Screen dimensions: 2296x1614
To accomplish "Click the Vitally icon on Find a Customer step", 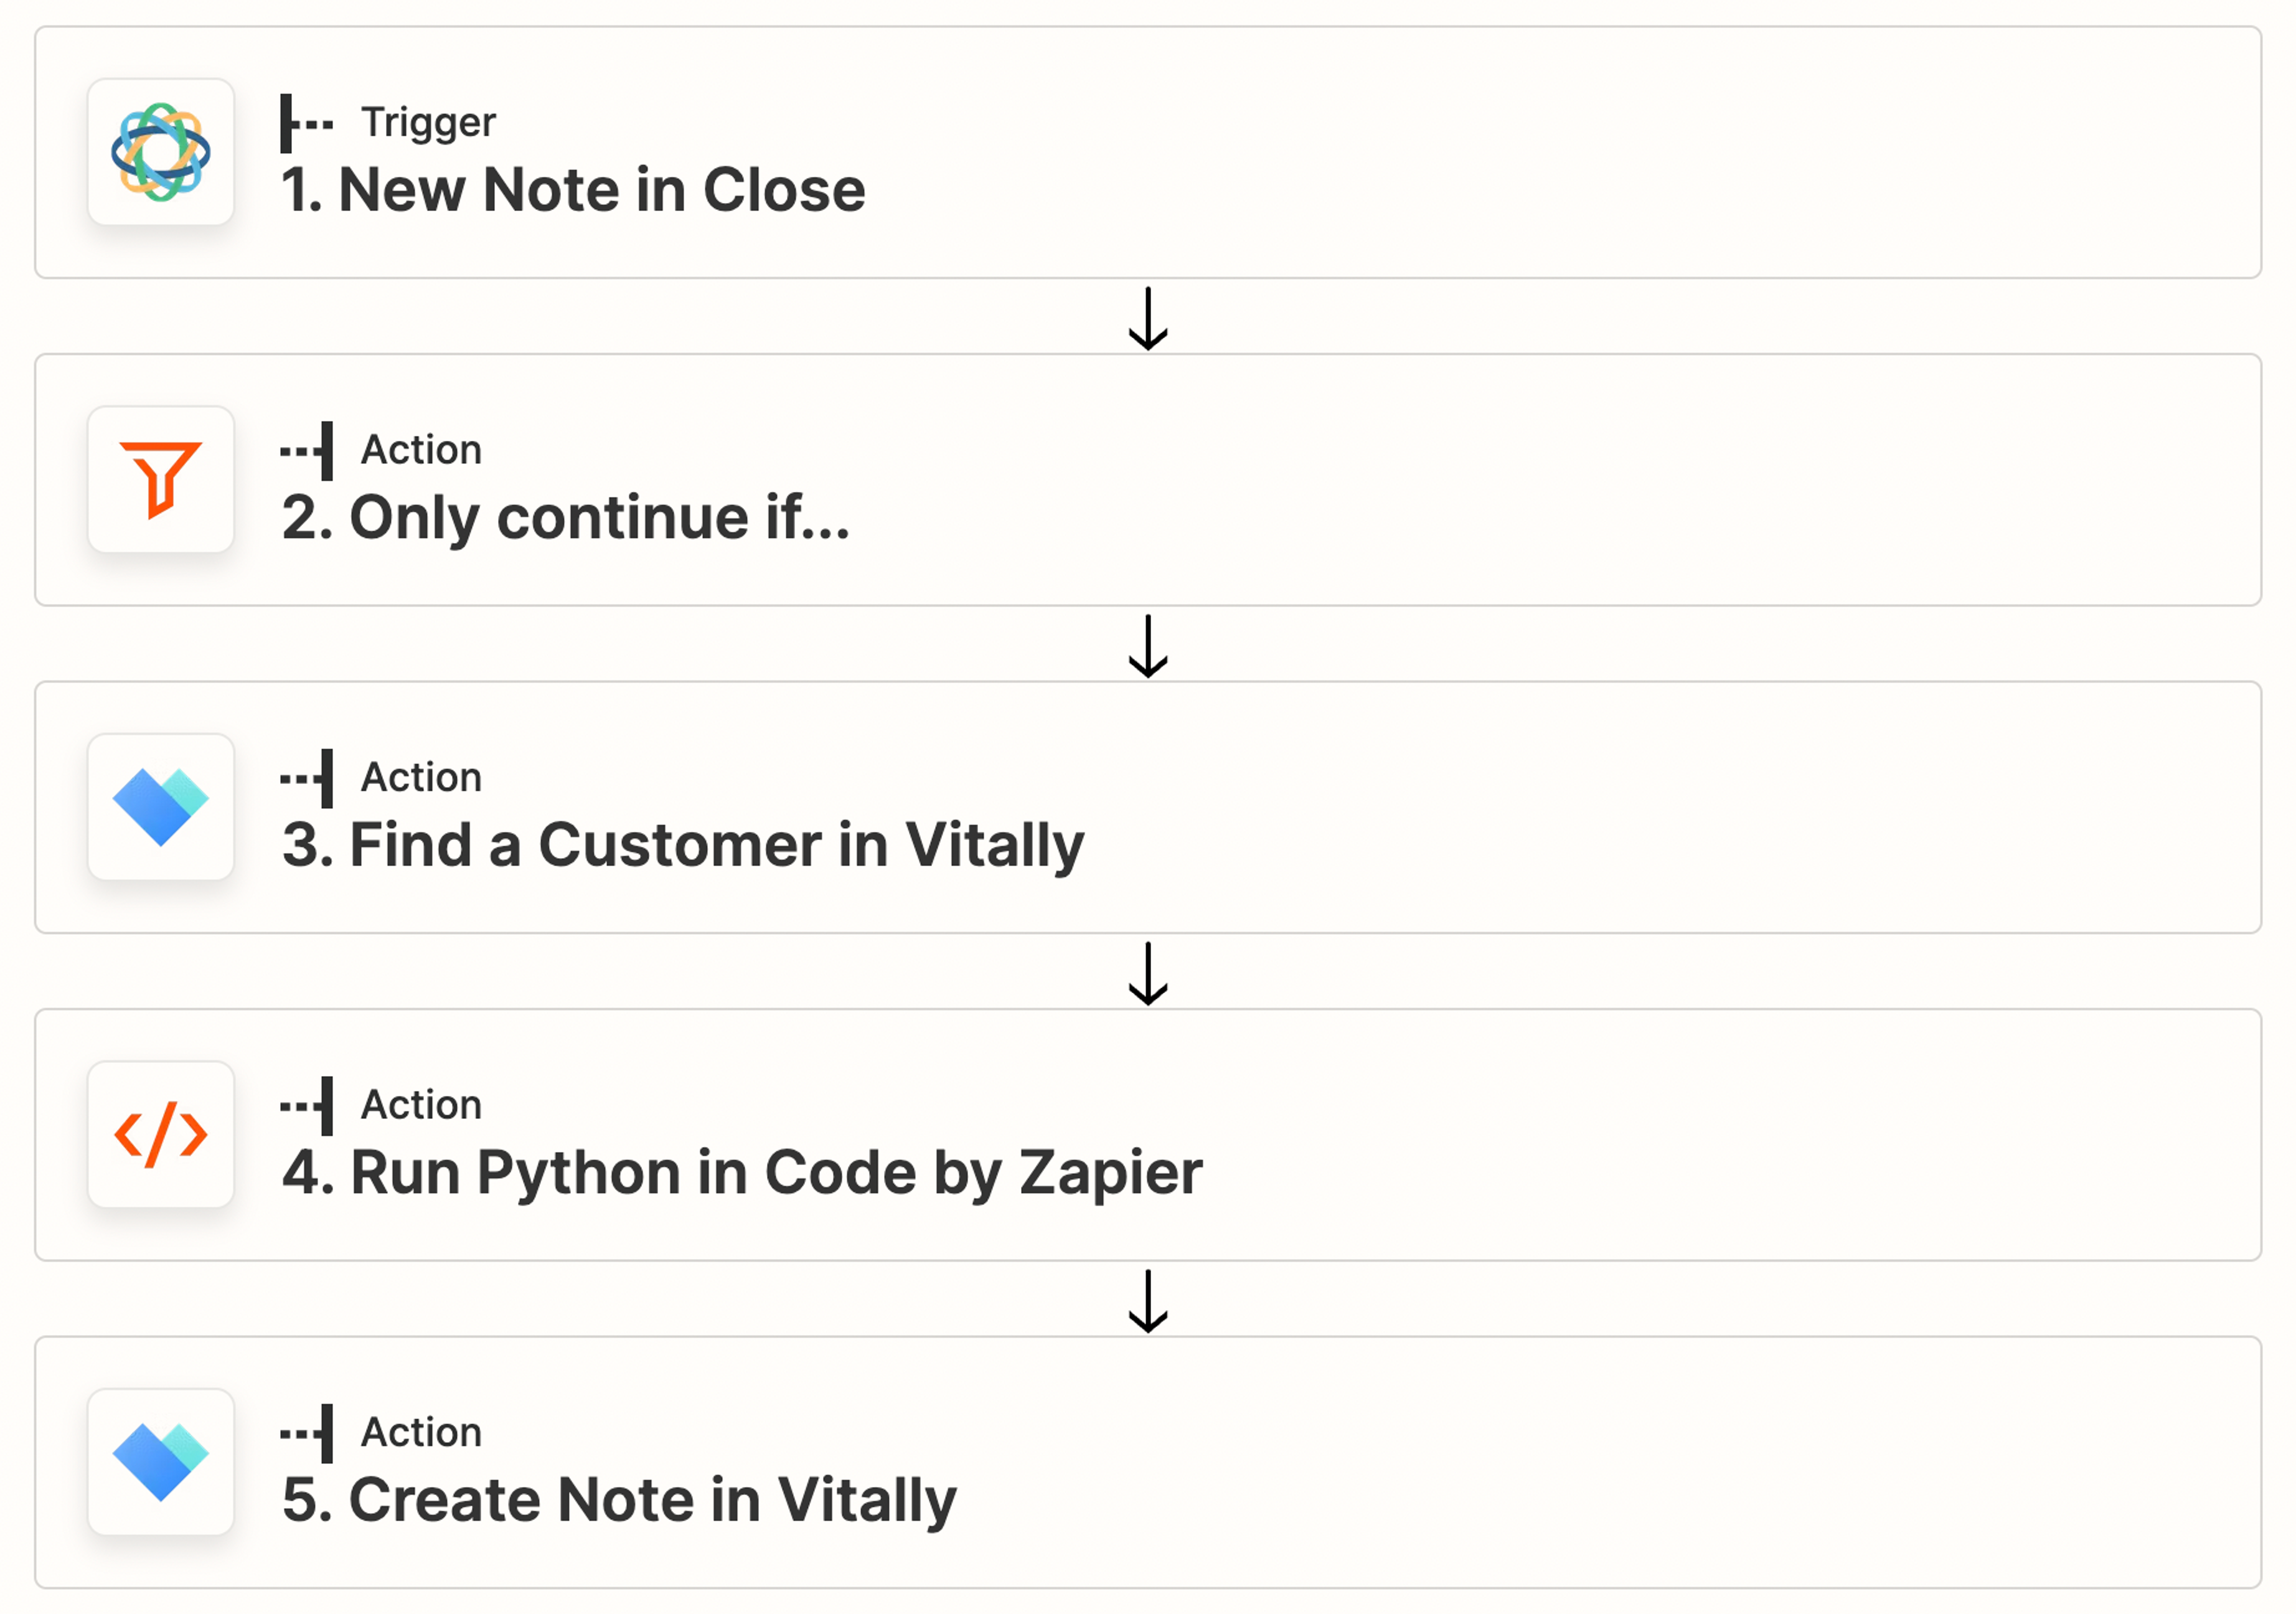I will 160,807.
